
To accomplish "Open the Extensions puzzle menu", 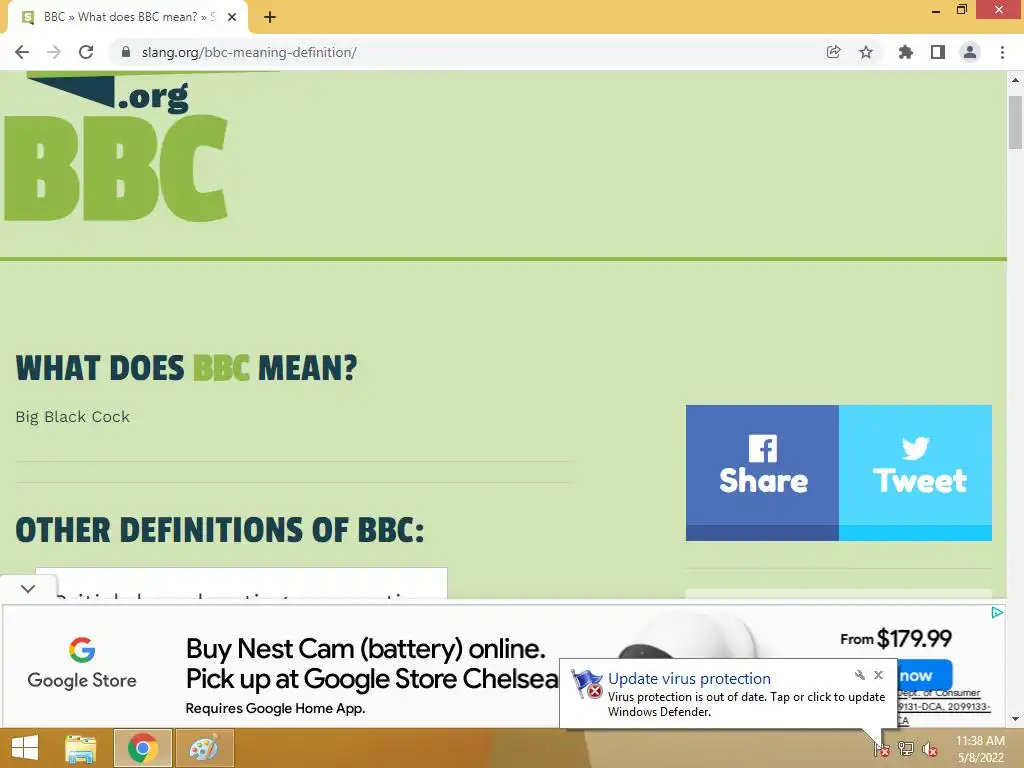I will pyautogui.click(x=906, y=52).
